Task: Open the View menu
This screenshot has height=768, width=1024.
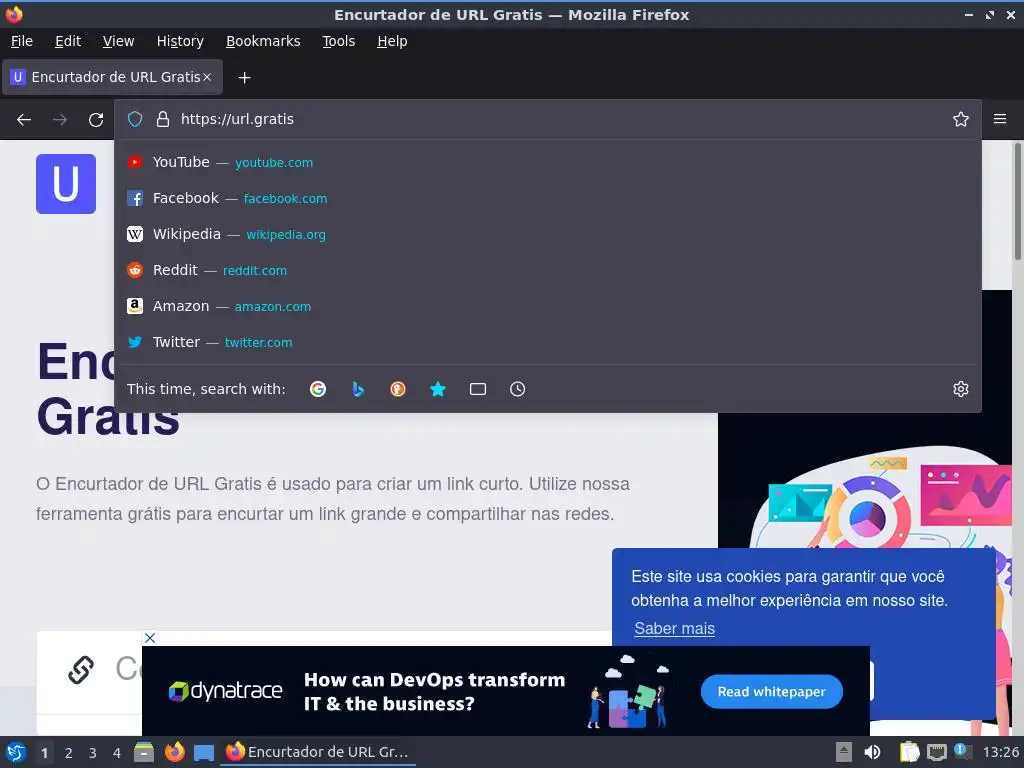Action: point(118,41)
